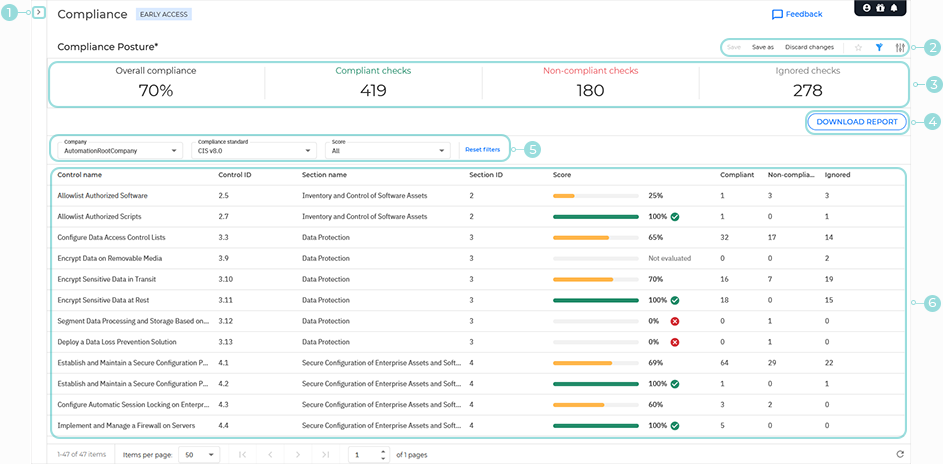Click the greyed-out Save button
This screenshot has width=943, height=464.
click(x=734, y=47)
